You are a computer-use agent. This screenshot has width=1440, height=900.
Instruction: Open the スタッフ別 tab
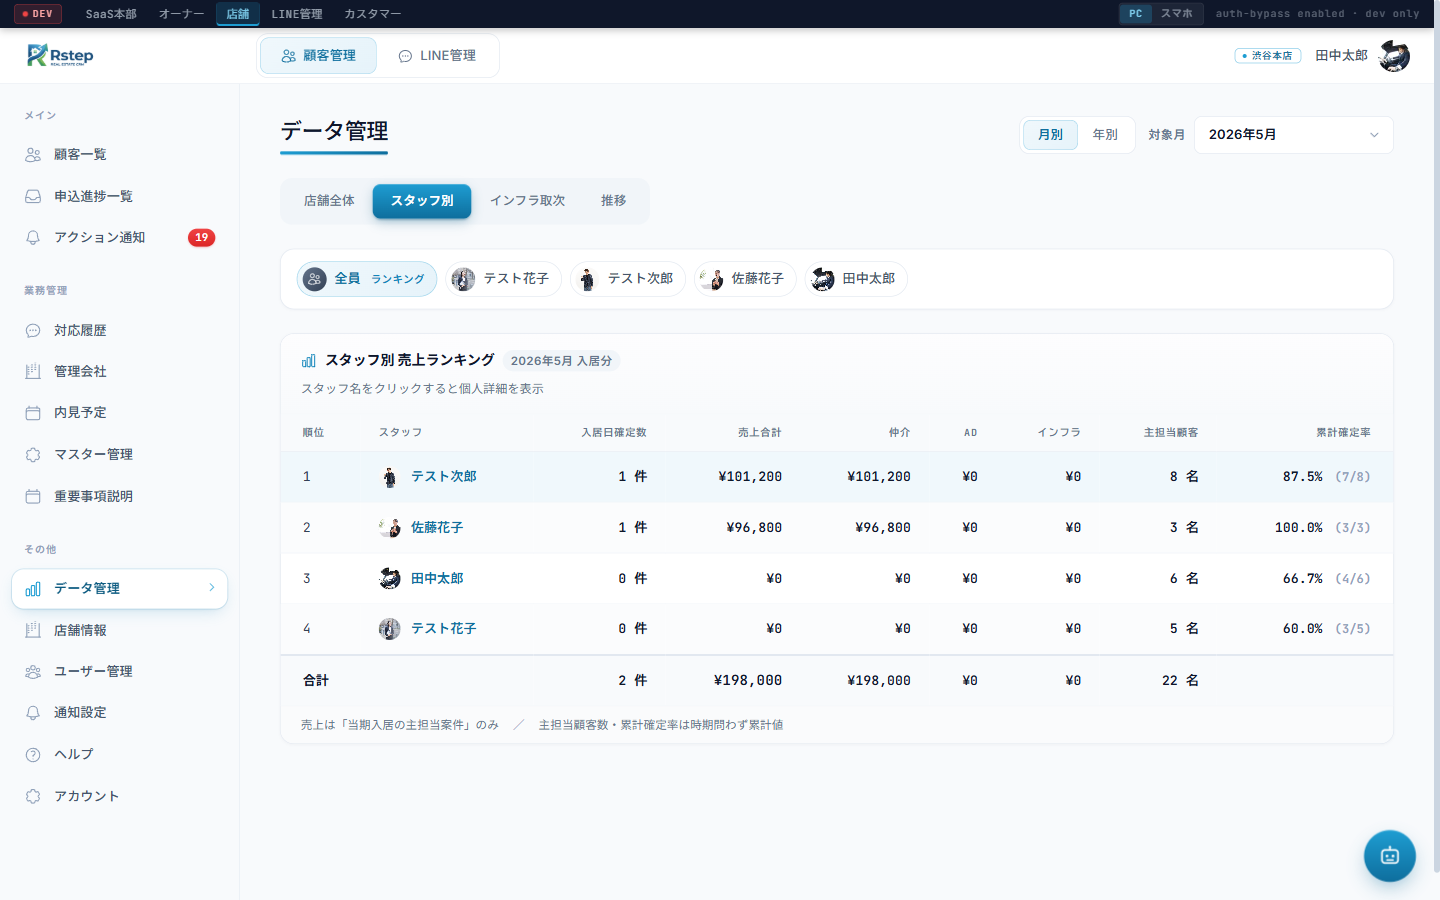click(422, 201)
